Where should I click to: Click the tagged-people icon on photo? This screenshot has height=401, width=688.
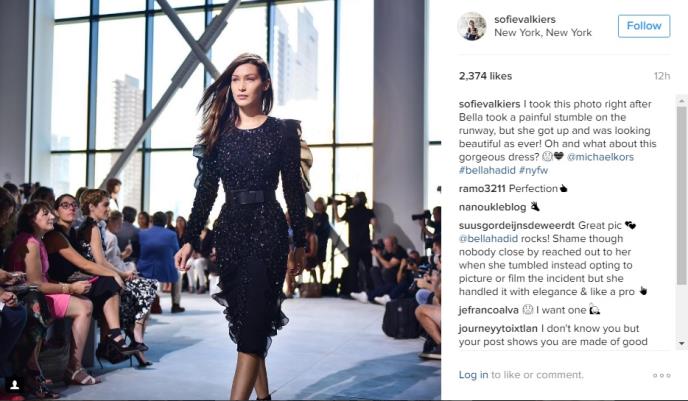tap(14, 384)
